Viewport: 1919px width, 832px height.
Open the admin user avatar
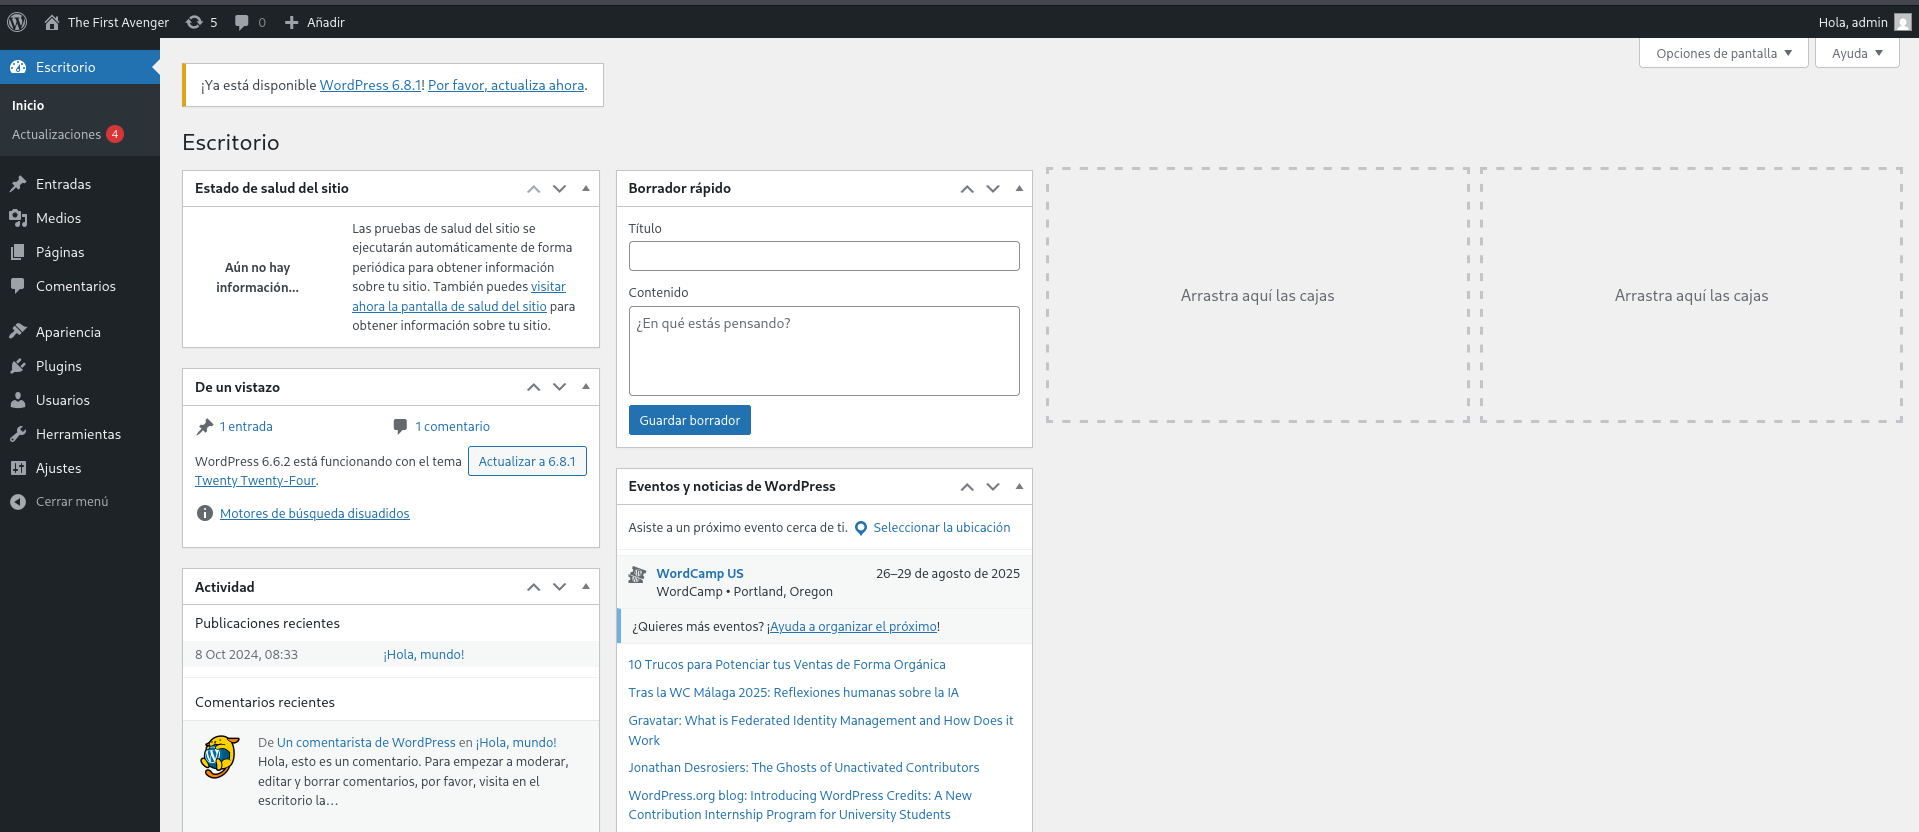(1902, 22)
